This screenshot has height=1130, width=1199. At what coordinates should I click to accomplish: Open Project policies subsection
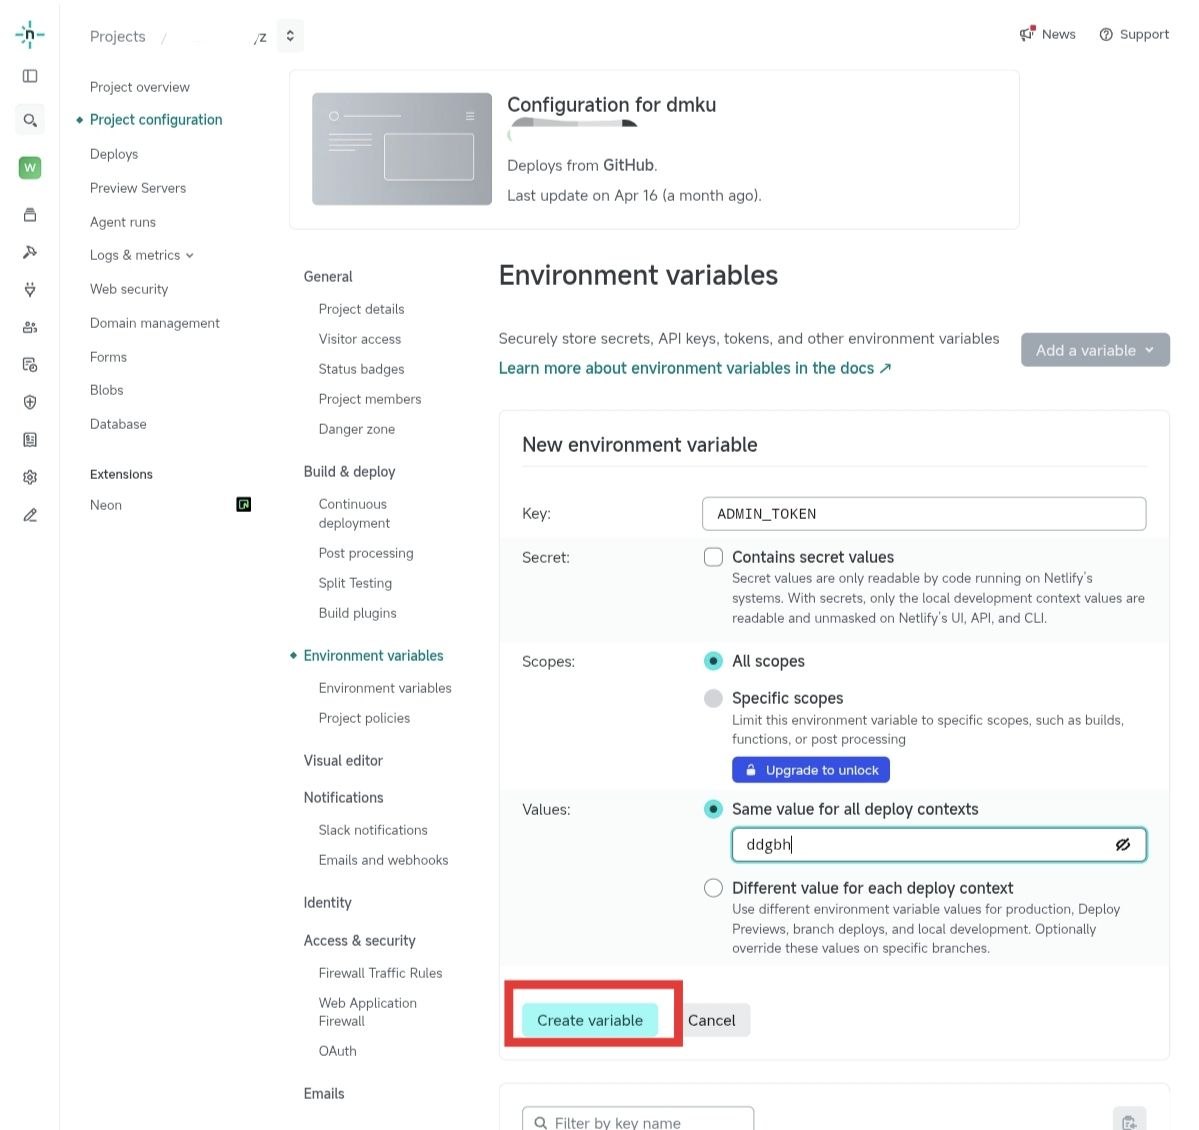coord(364,718)
